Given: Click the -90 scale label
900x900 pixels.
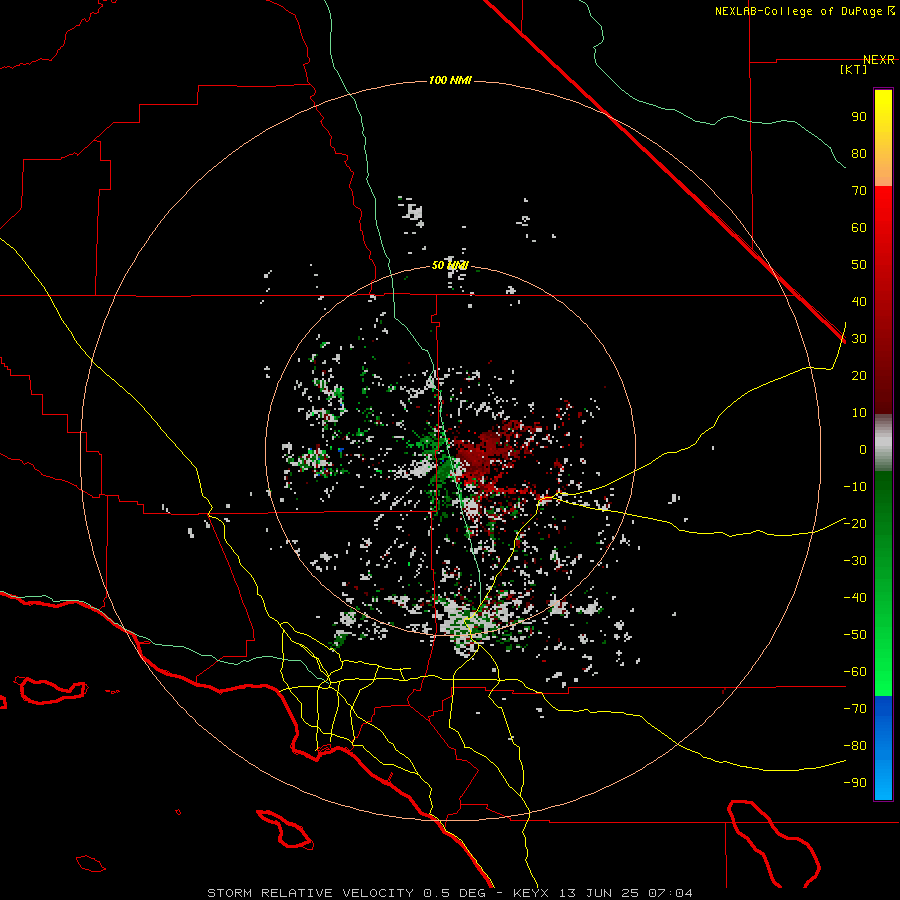Looking at the screenshot, I should [855, 783].
